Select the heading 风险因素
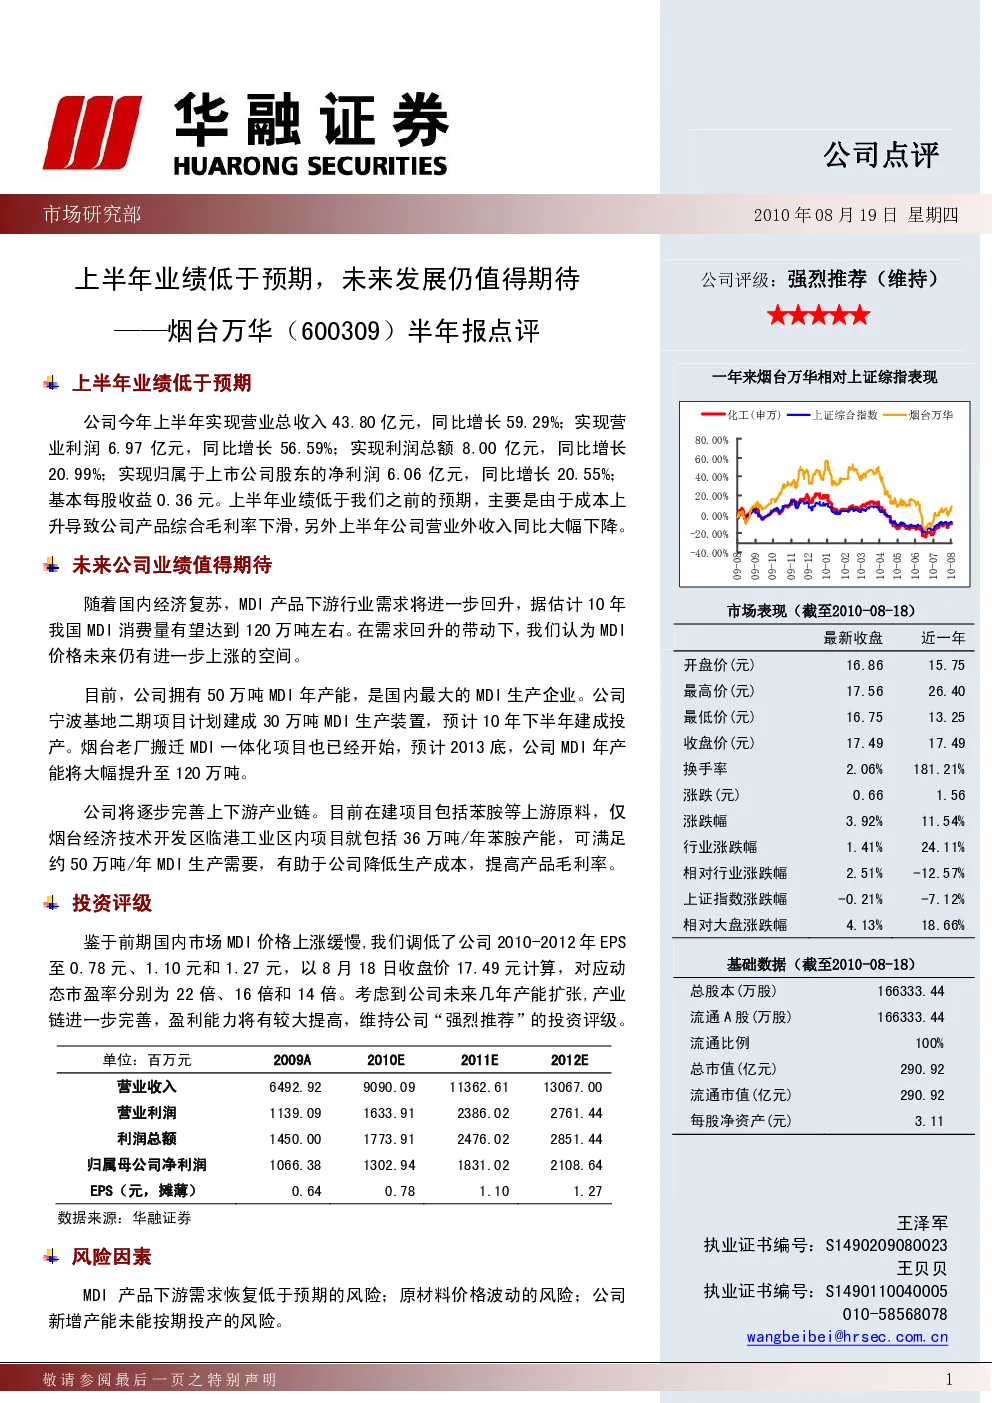 pyautogui.click(x=112, y=1256)
